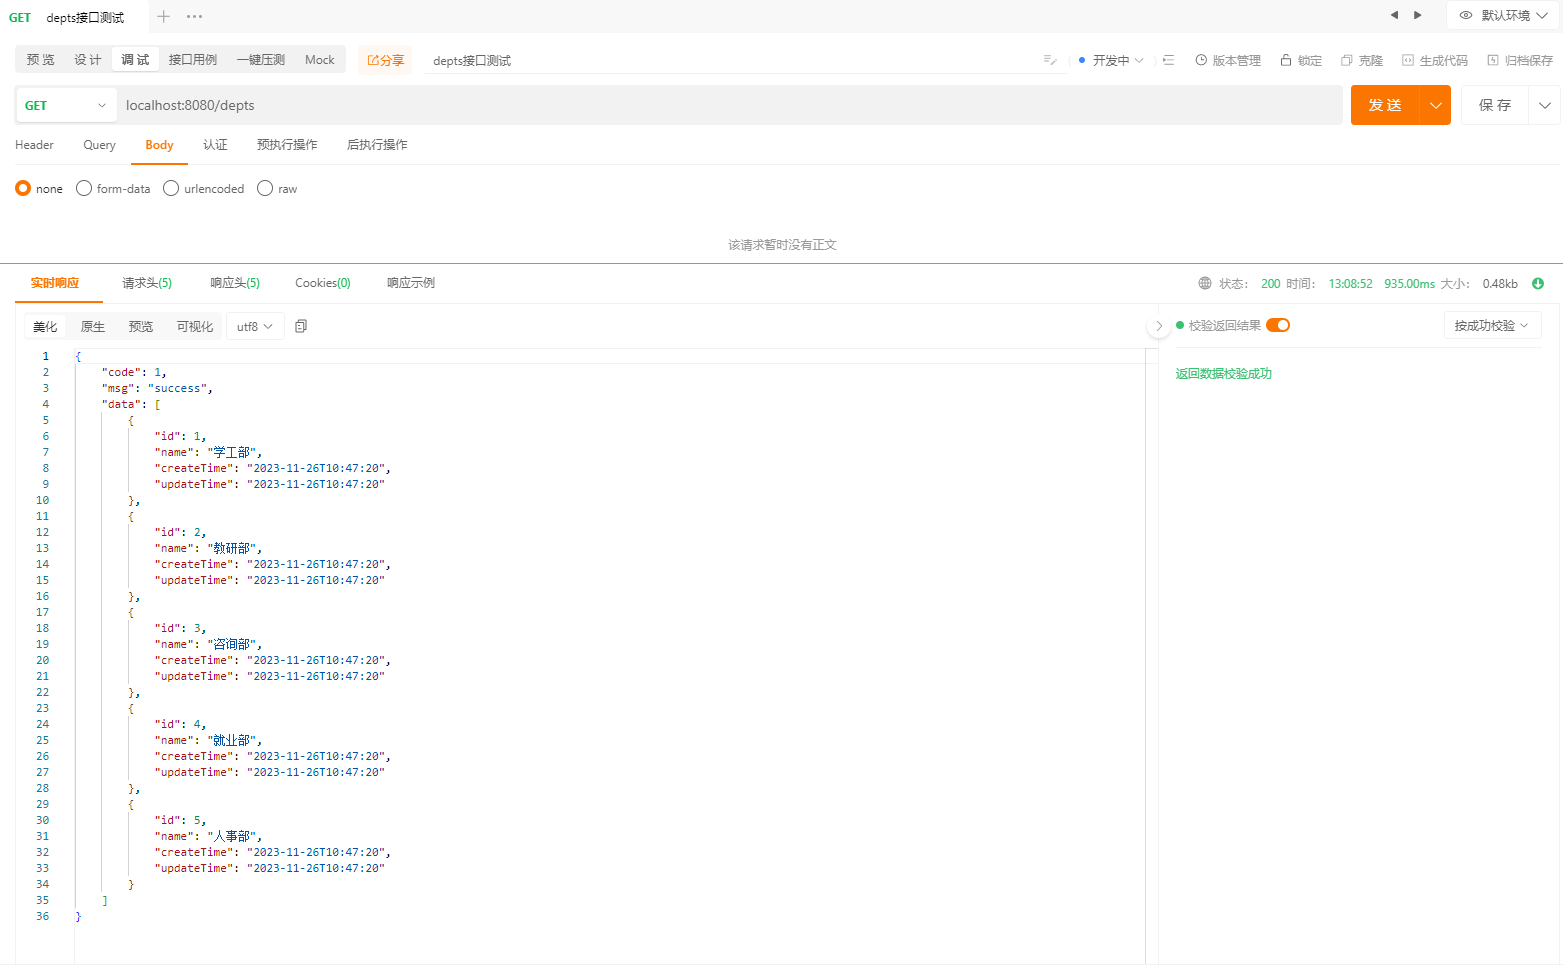Image resolution: width=1563 pixels, height=968 pixels.
Task: Switch to the 响应头(5) tab
Action: click(x=234, y=283)
